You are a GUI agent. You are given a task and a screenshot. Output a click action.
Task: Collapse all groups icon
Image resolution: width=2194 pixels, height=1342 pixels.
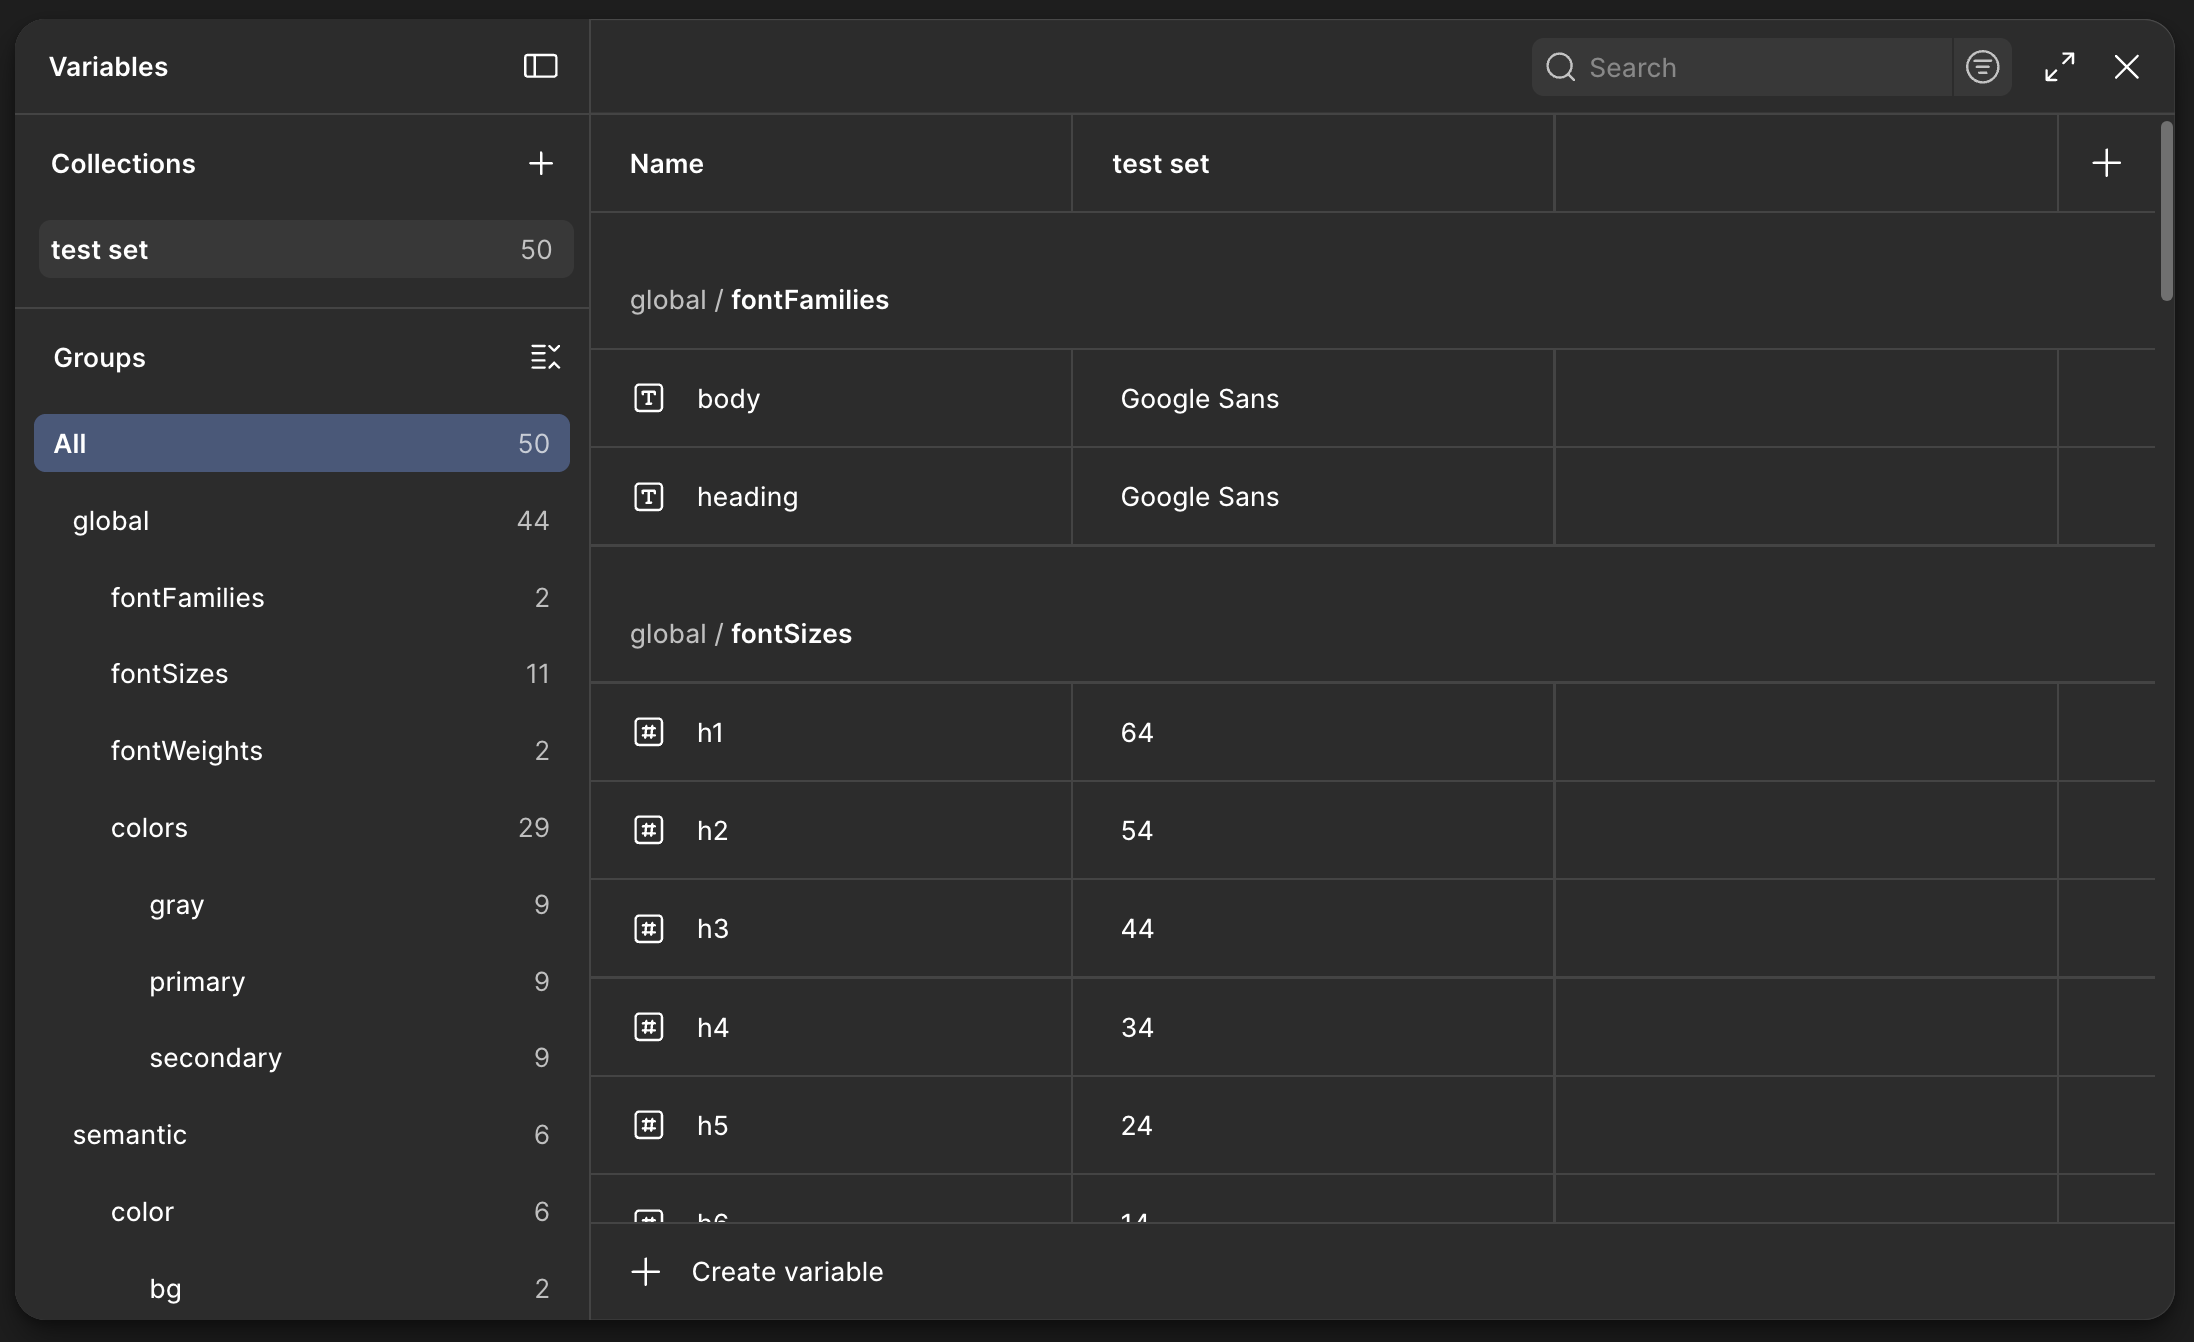point(545,357)
